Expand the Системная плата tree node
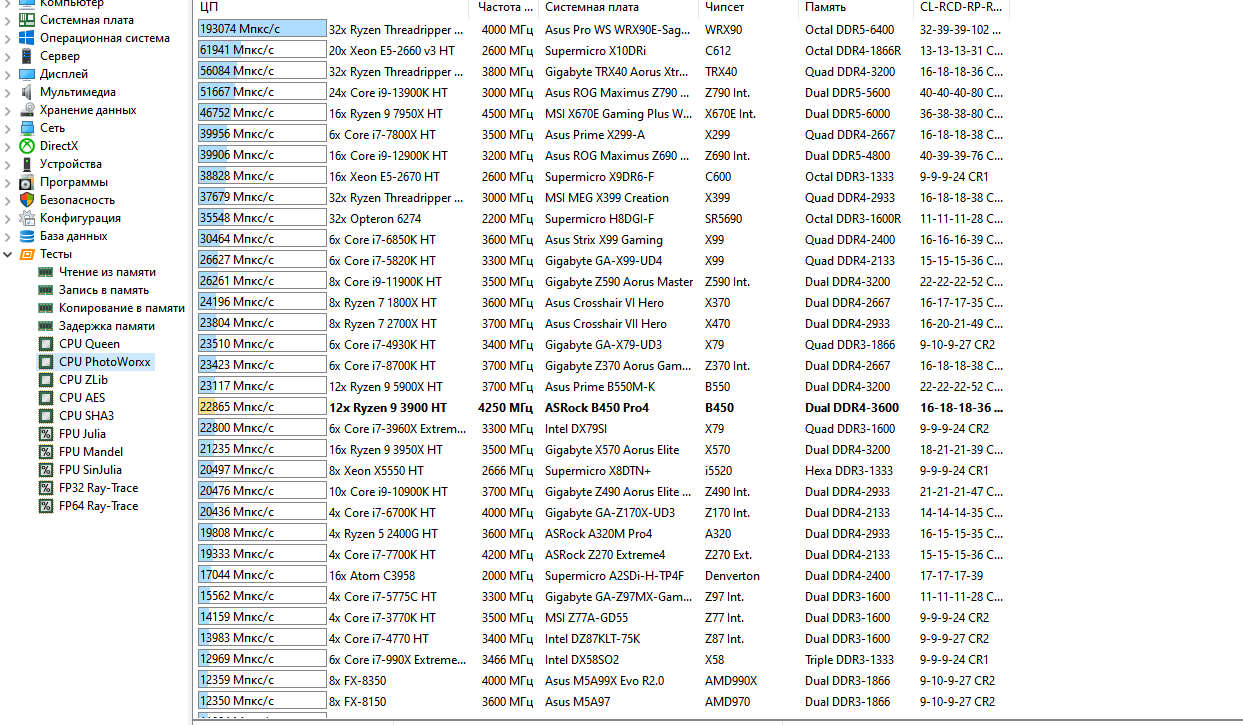This screenshot has width=1243, height=725. pyautogui.click(x=8, y=20)
